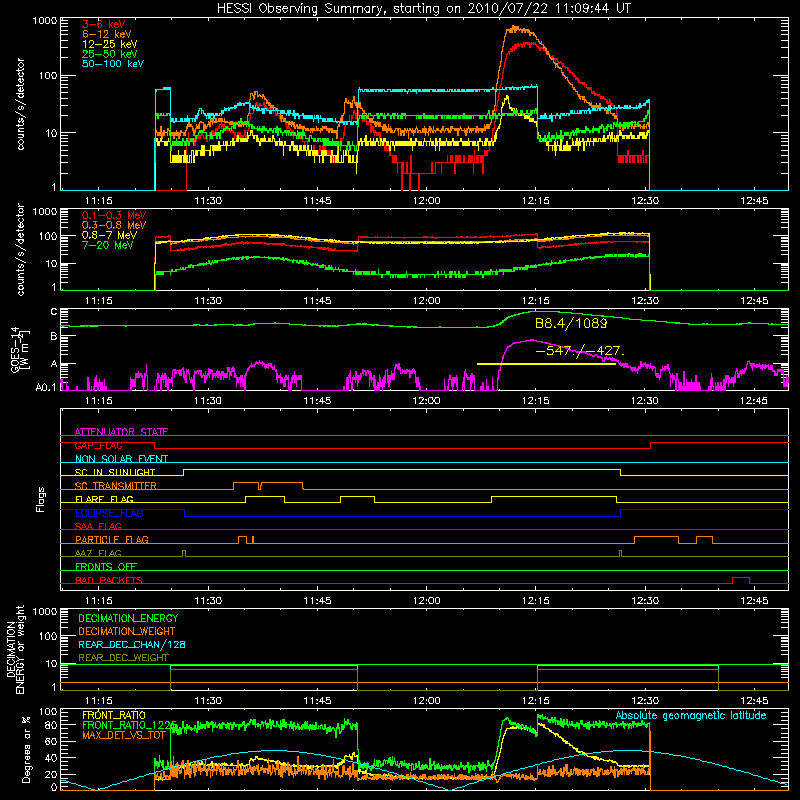800x800 pixels.
Task: Select the ECLIPSE_FLAG label
Action: pos(109,513)
